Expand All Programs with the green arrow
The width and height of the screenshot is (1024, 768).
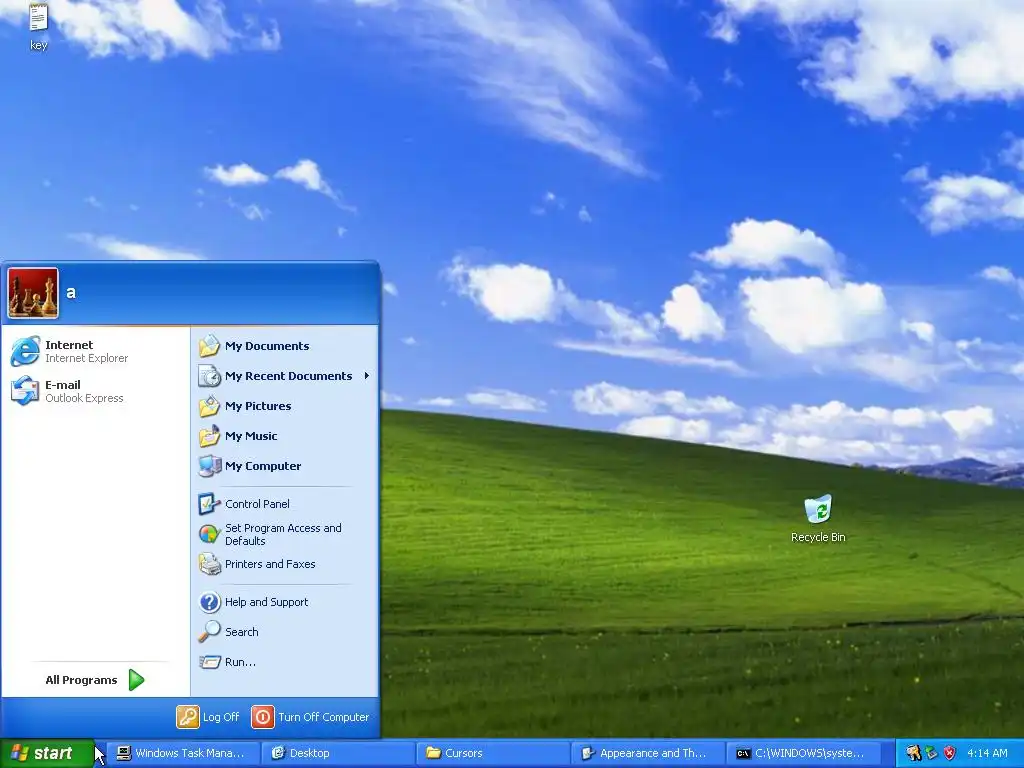point(136,680)
